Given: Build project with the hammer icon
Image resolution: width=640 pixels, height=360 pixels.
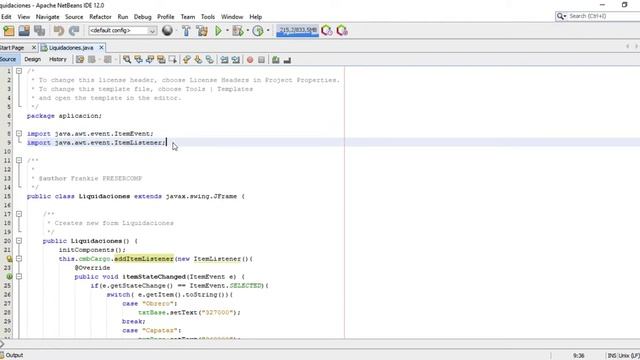Looking at the screenshot, I should pos(186,31).
